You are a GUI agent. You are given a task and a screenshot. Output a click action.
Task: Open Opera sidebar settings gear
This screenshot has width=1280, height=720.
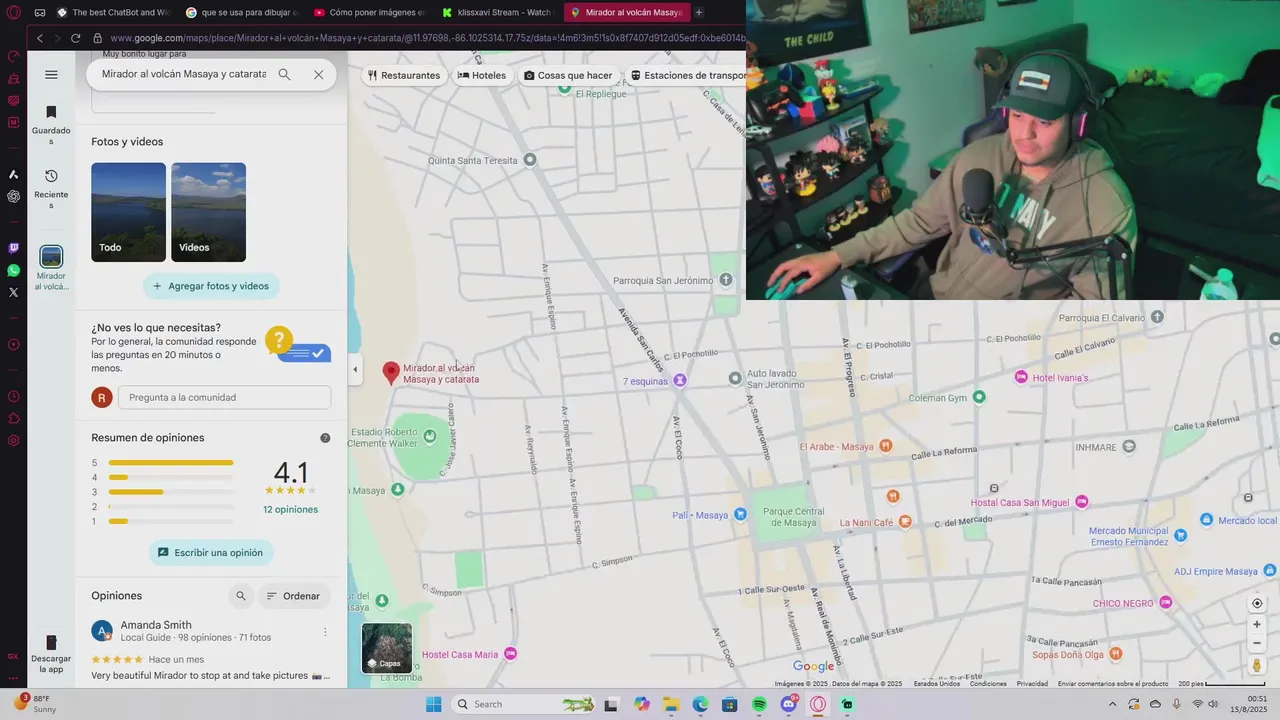pyautogui.click(x=13, y=440)
